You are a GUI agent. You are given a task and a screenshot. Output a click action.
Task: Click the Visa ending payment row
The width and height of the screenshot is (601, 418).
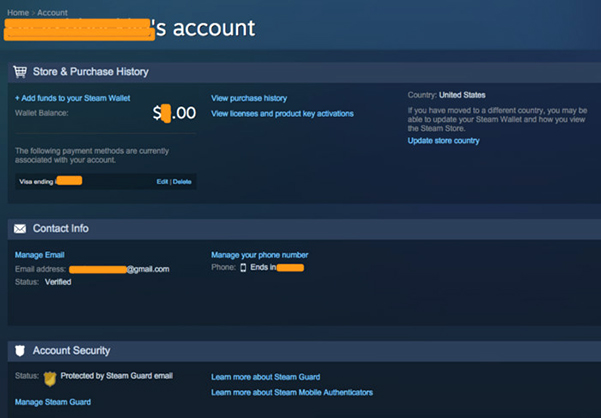click(105, 181)
